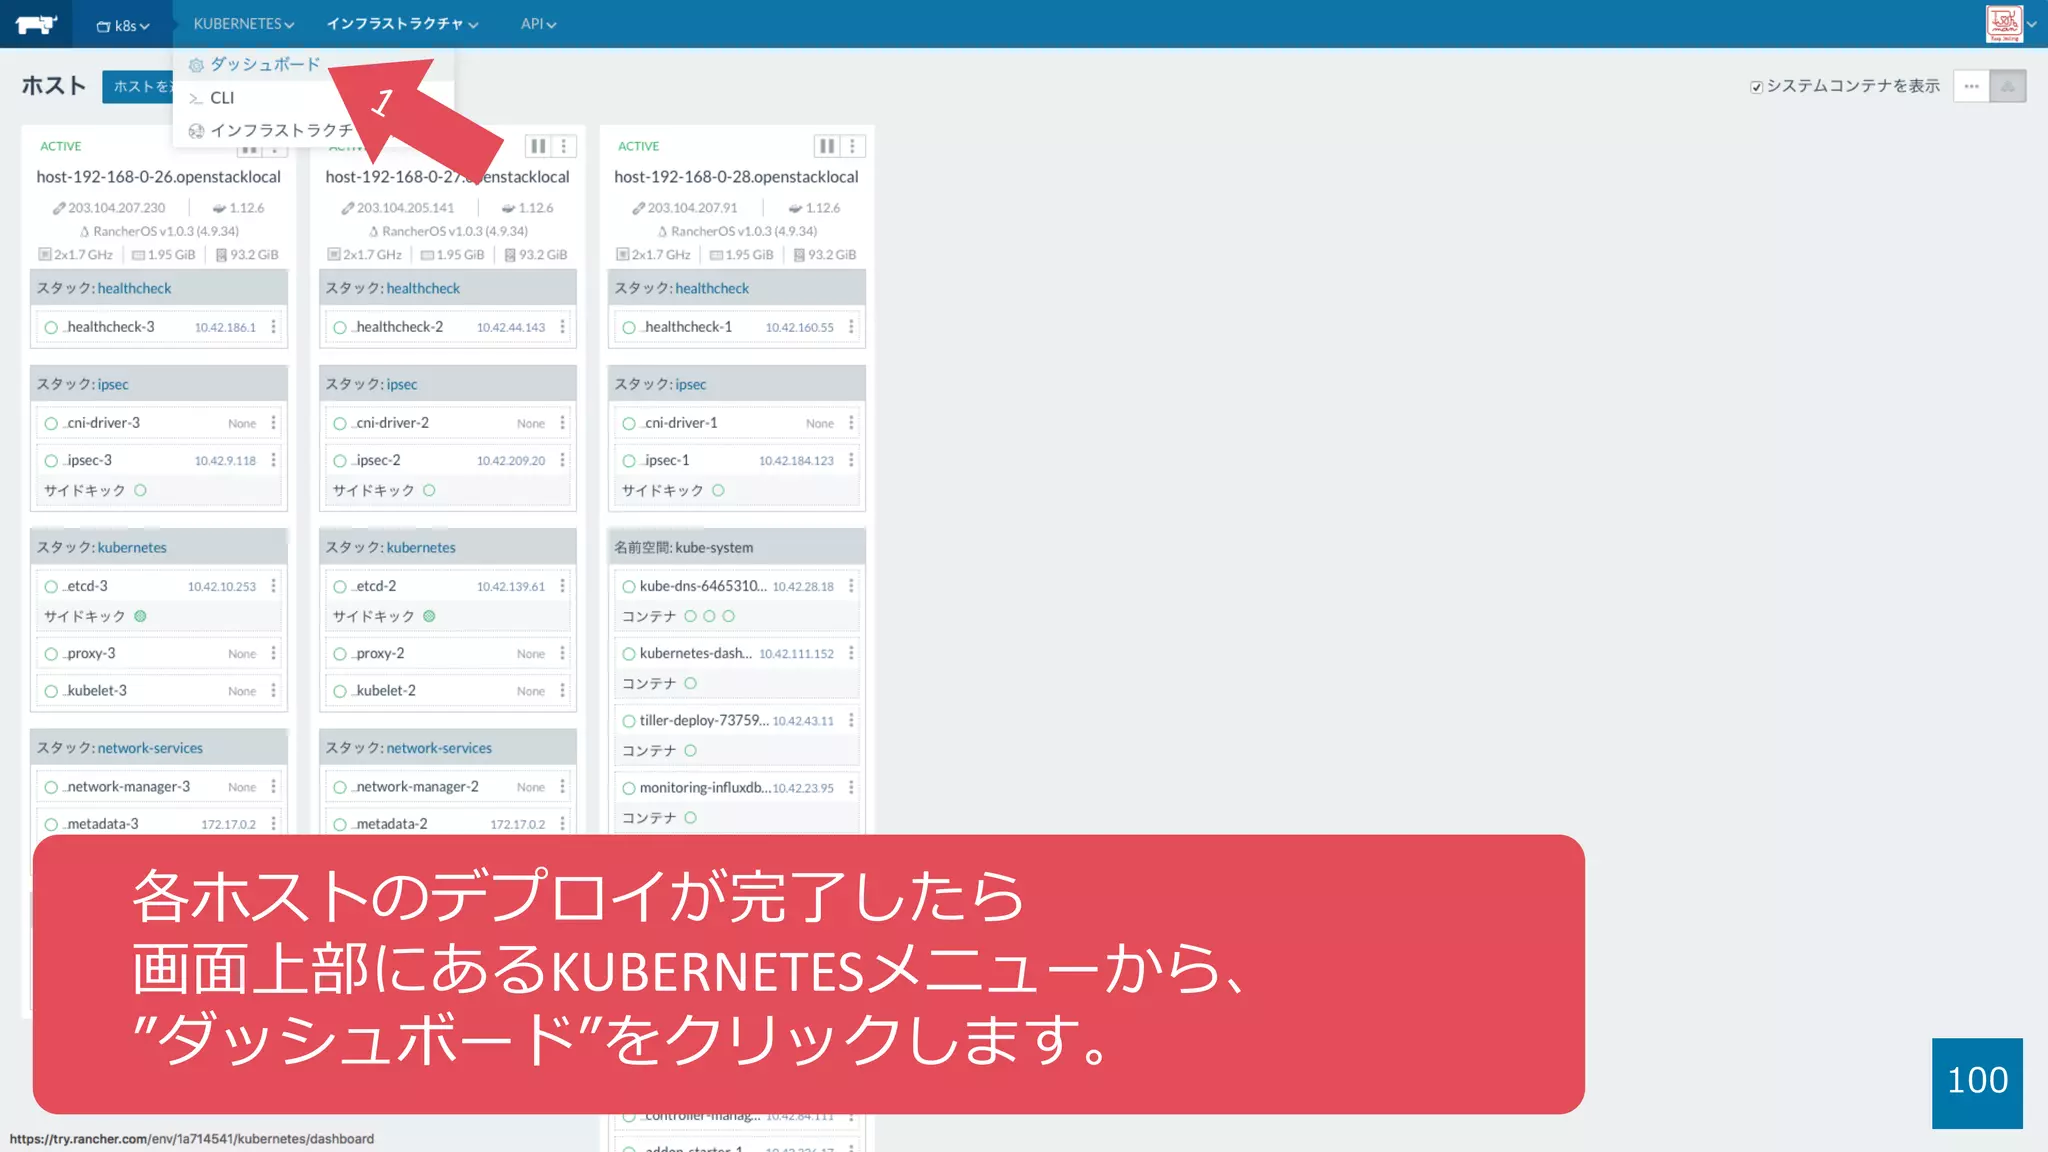Pause host-192-168-0-27 with the pause icon
2048x1152 pixels.
(538, 146)
